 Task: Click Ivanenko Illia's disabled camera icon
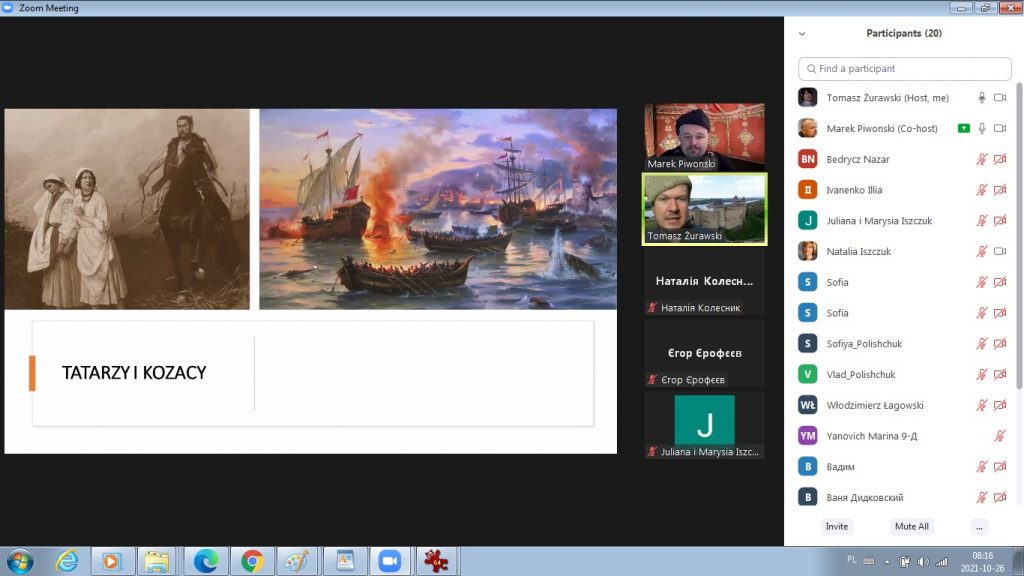click(999, 190)
